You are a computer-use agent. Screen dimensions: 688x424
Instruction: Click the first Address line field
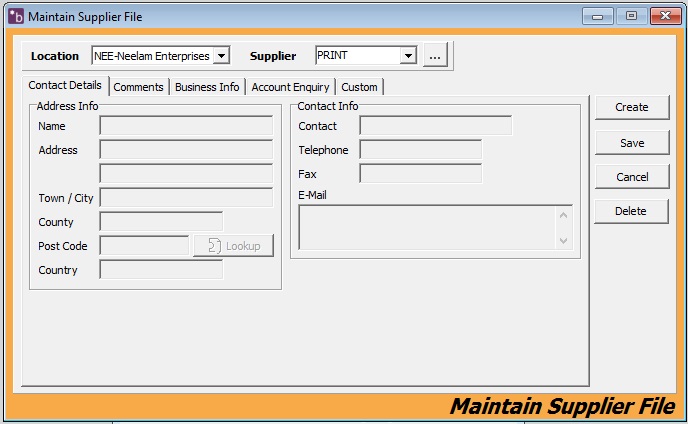tap(186, 150)
